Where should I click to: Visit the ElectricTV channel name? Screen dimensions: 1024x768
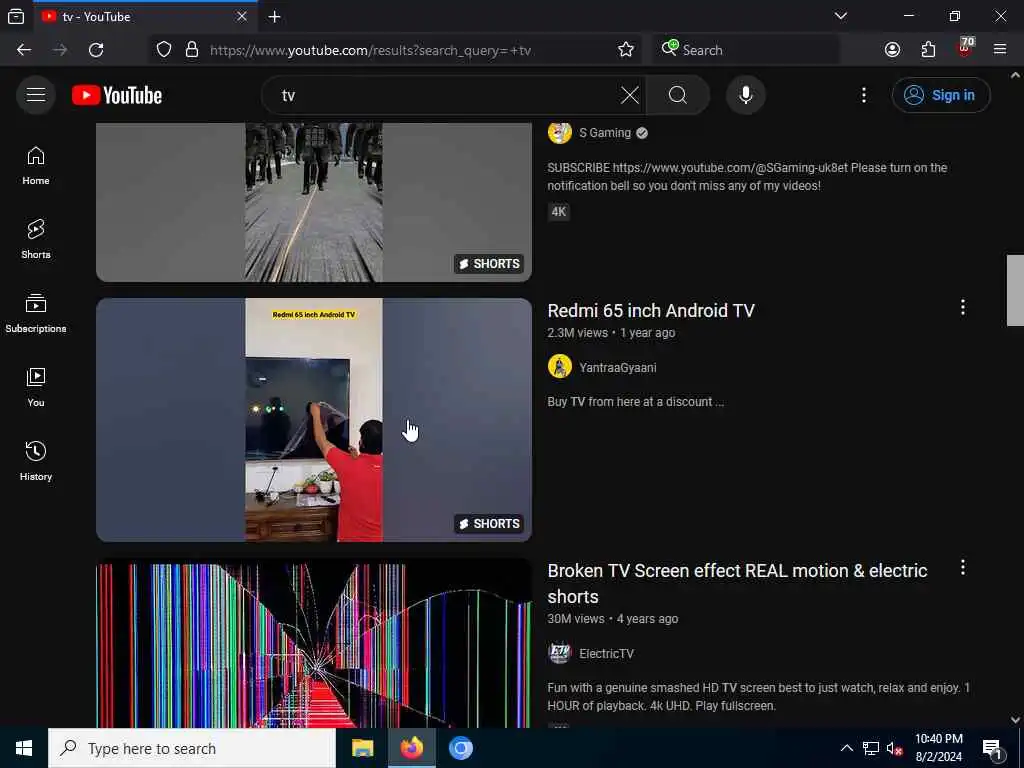606,654
